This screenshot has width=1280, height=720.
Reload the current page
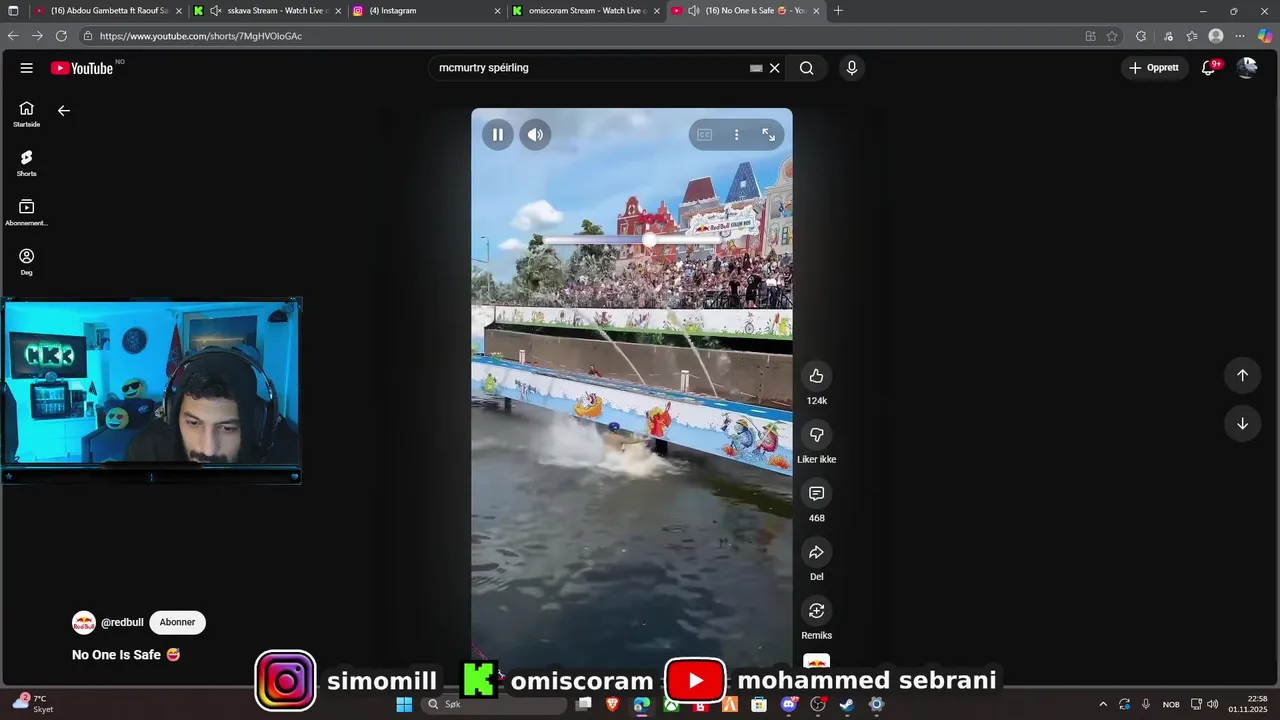tap(61, 36)
